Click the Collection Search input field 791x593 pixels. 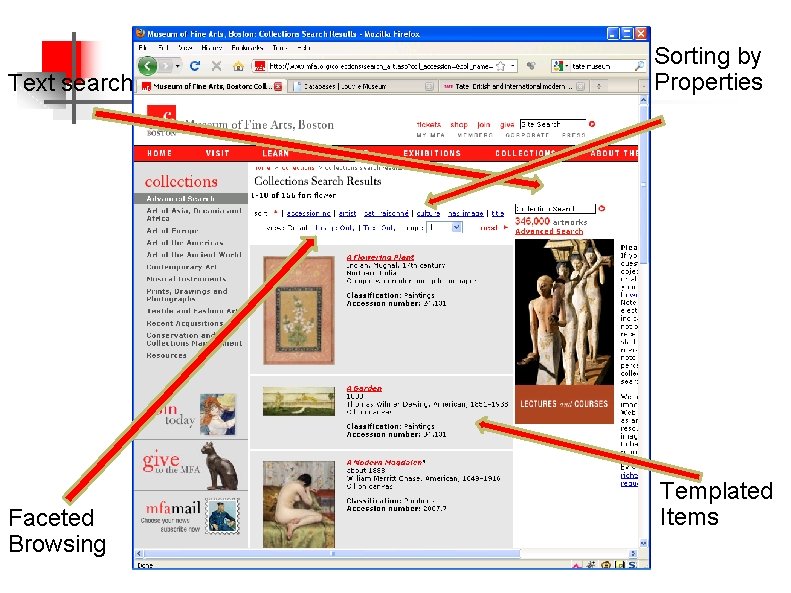pos(555,208)
